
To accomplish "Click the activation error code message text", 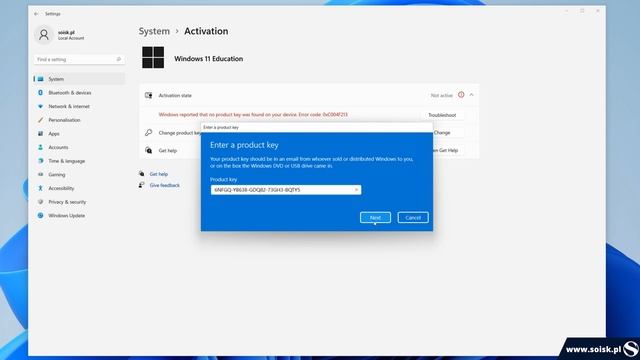I will (253, 115).
